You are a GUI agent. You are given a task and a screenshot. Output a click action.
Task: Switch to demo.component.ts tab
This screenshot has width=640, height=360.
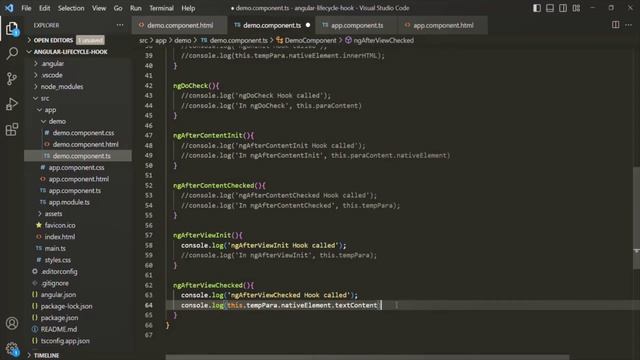[272, 25]
